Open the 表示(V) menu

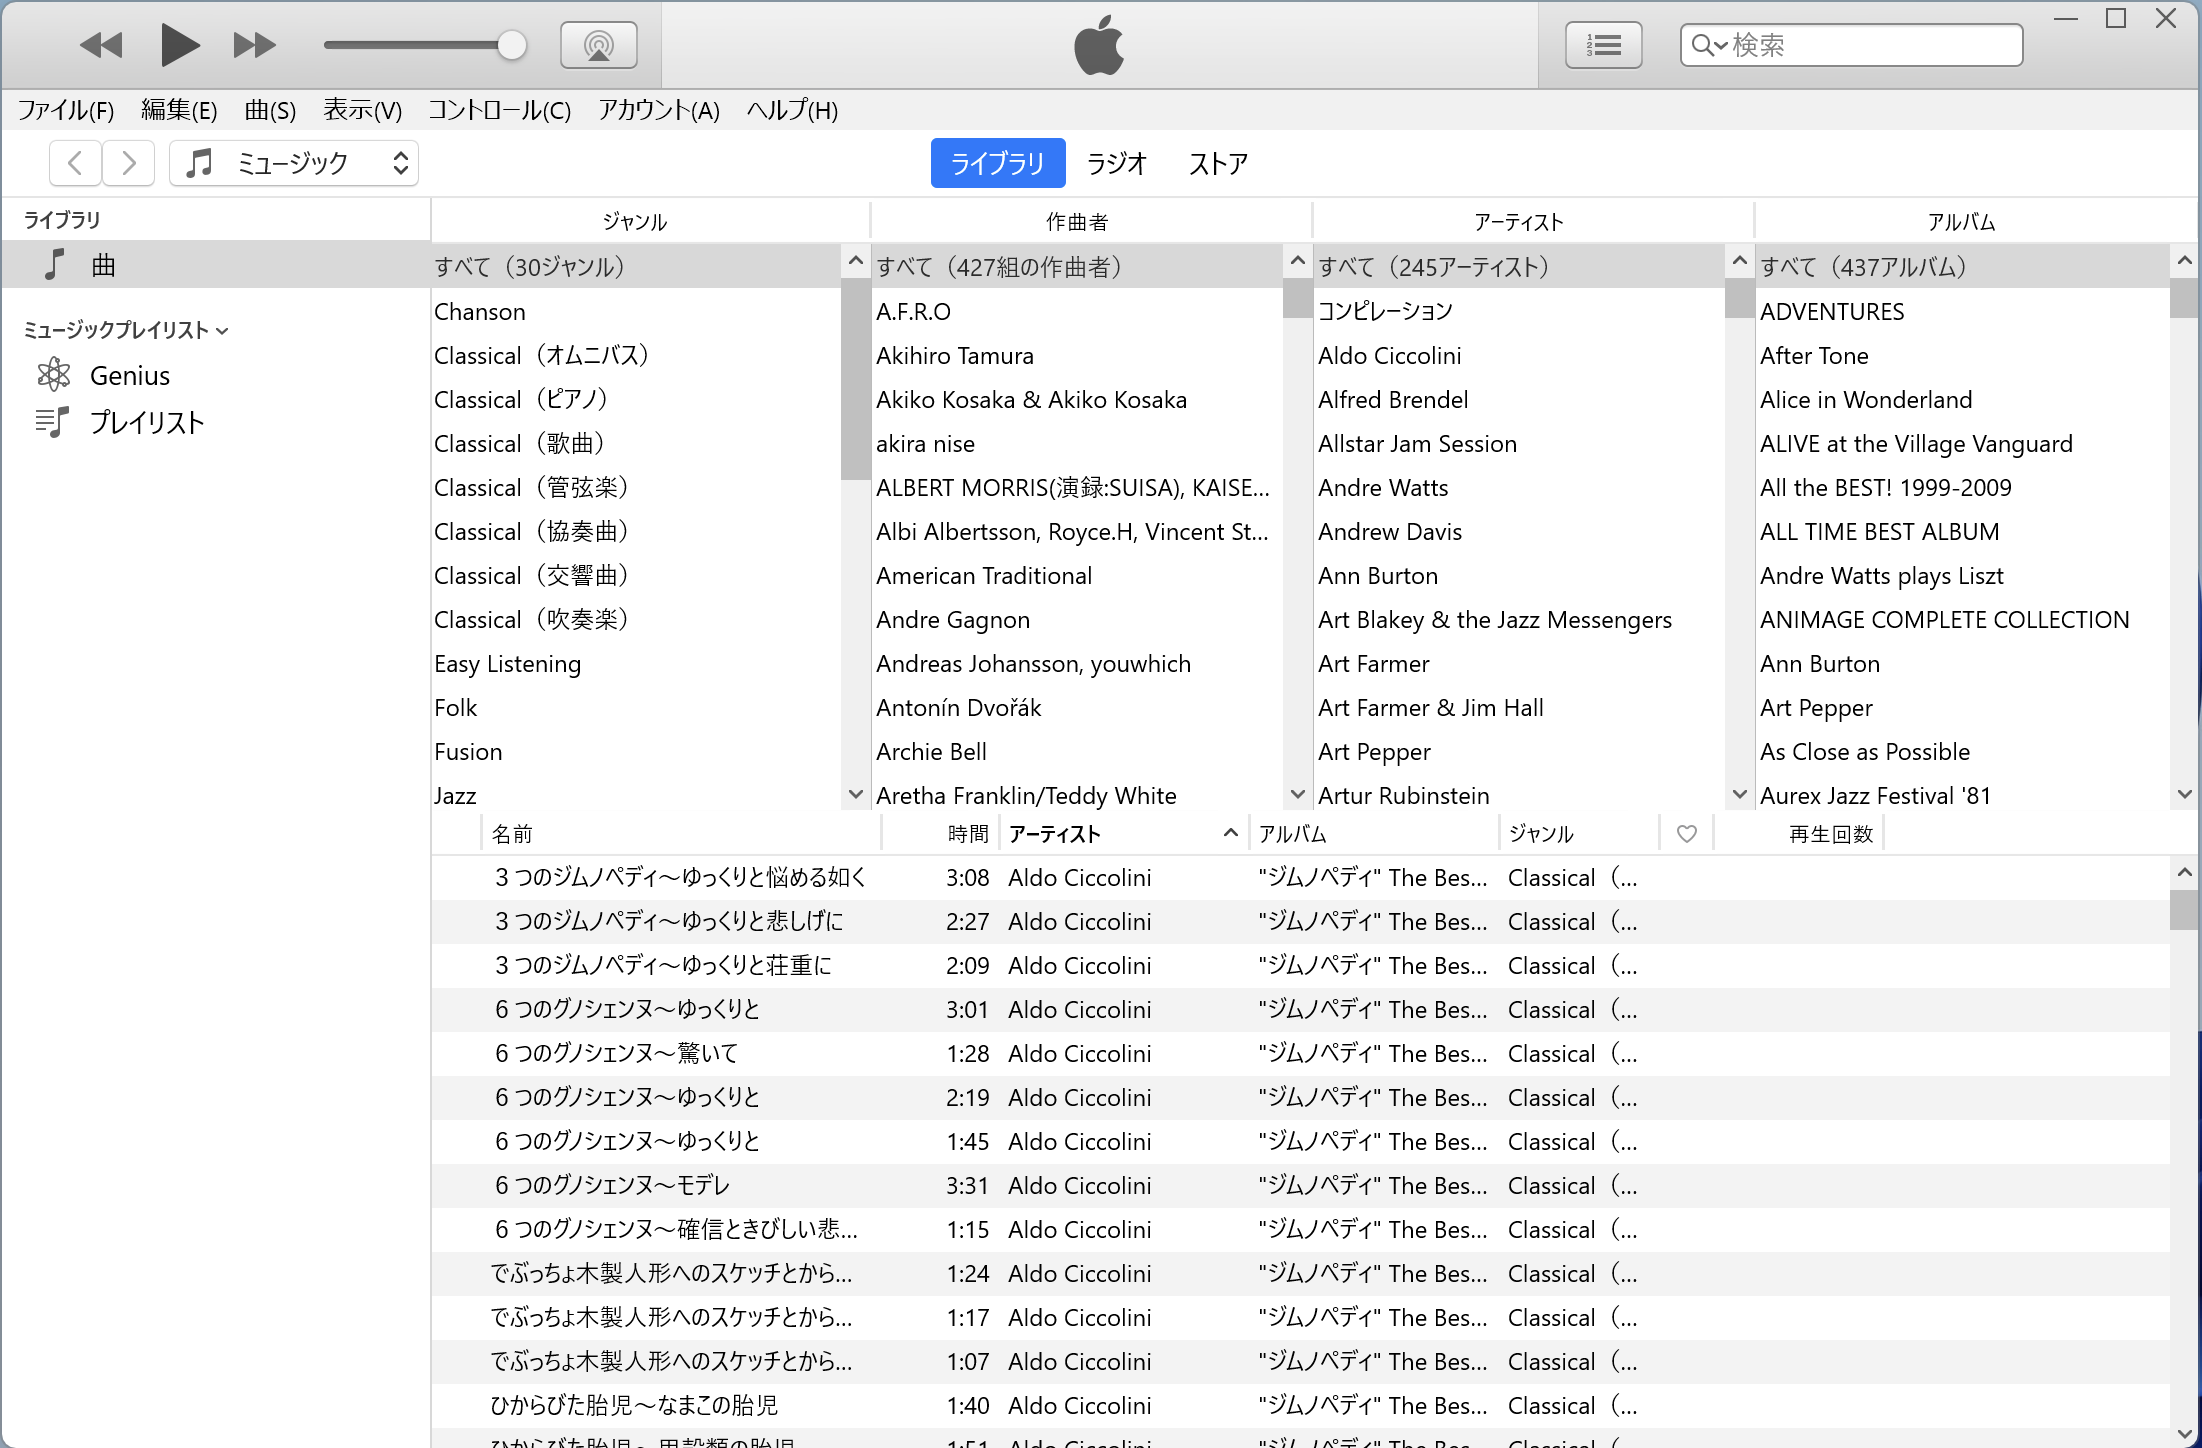tap(362, 110)
